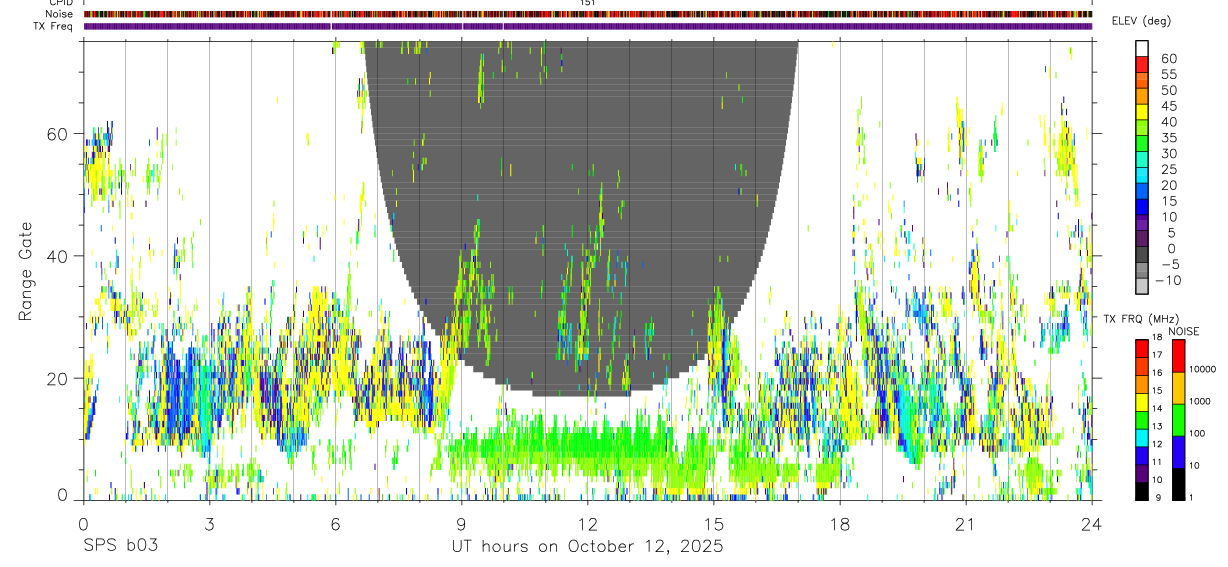Click the NOISE legend label '10000'
Viewport: 1228px width, 567px height.
pyautogui.click(x=1203, y=369)
